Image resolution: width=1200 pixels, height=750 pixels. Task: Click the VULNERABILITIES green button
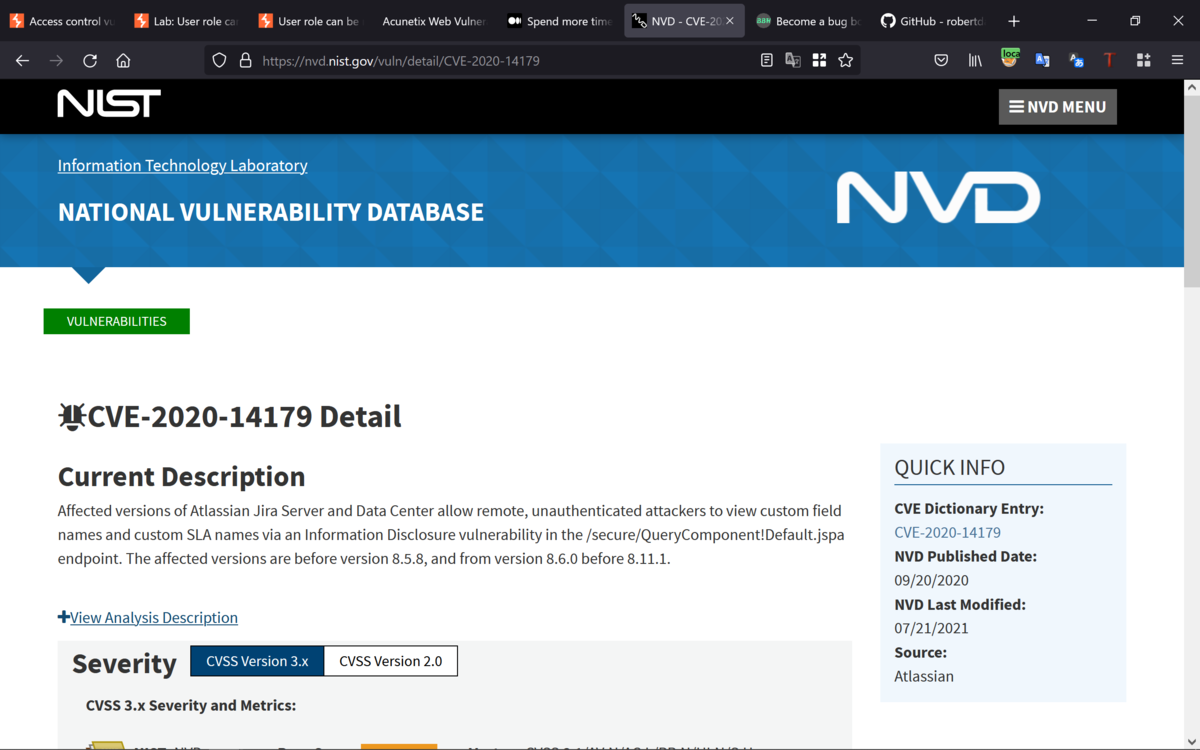click(117, 321)
